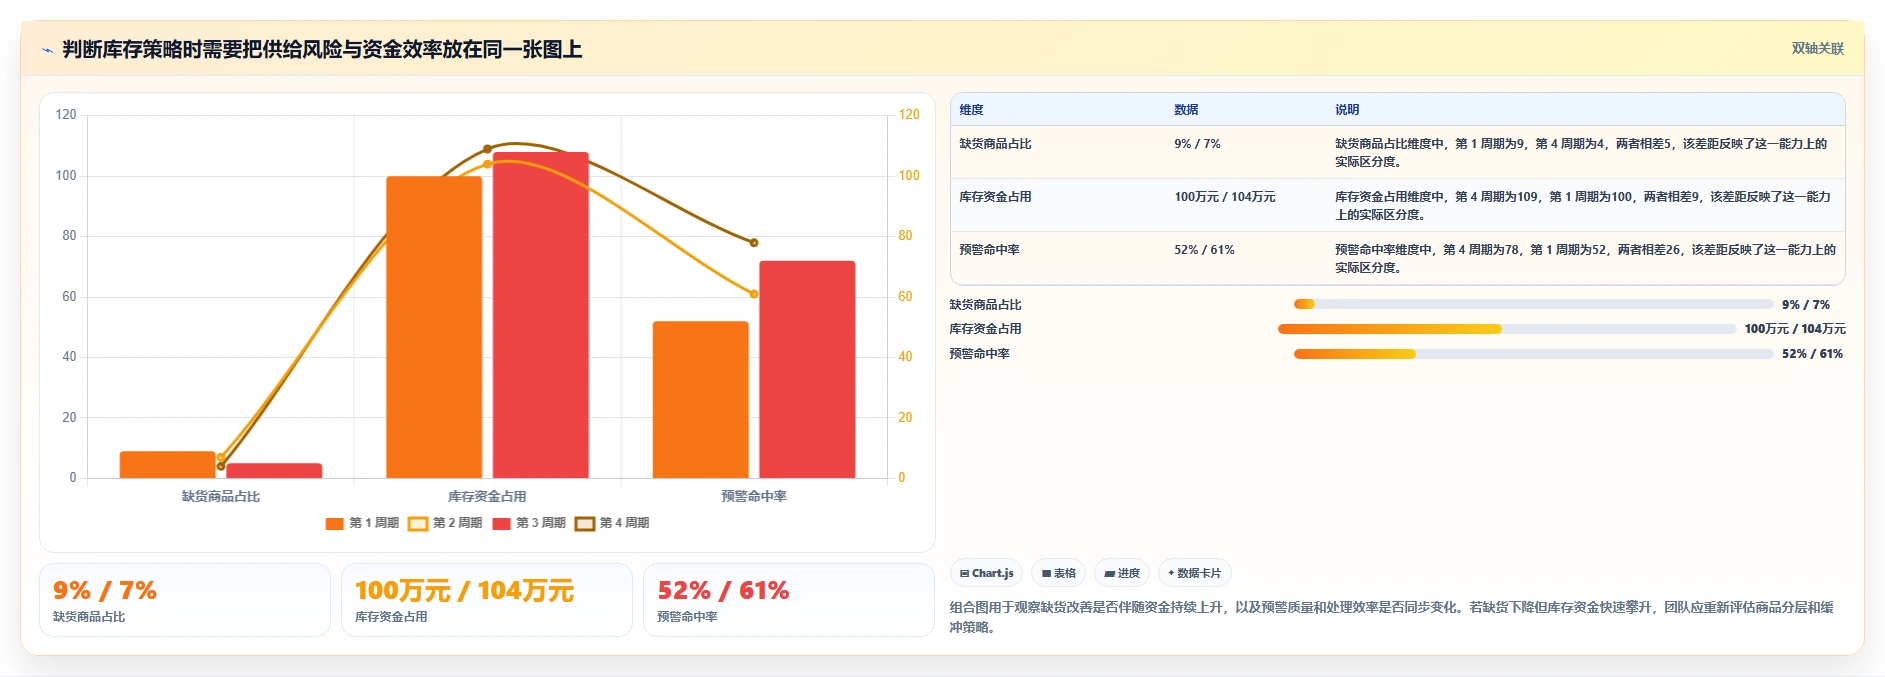Screen dimensions: 1885x677
Task: Click the 预警命中率 x-axis label
Action: [x=754, y=496]
